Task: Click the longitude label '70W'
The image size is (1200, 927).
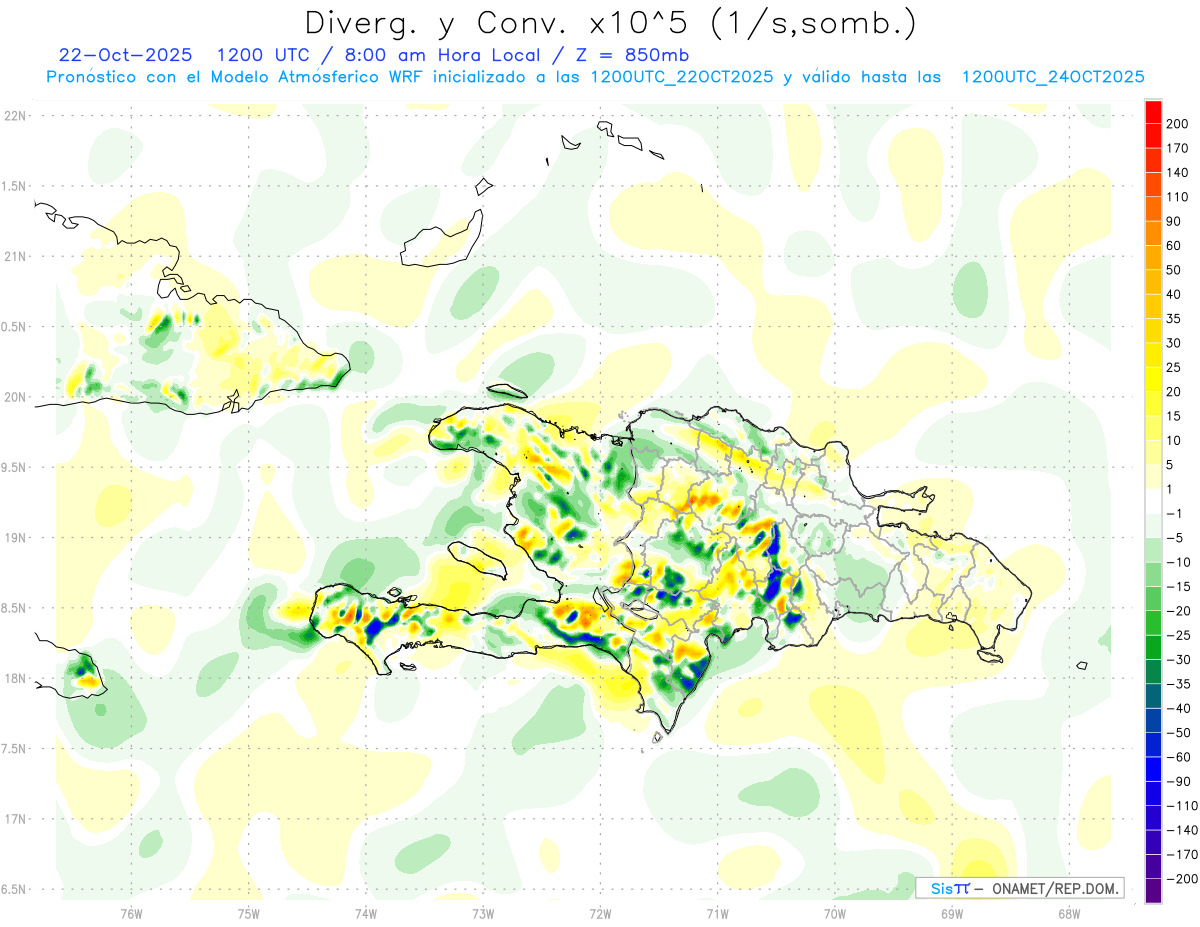Action: coord(835,913)
